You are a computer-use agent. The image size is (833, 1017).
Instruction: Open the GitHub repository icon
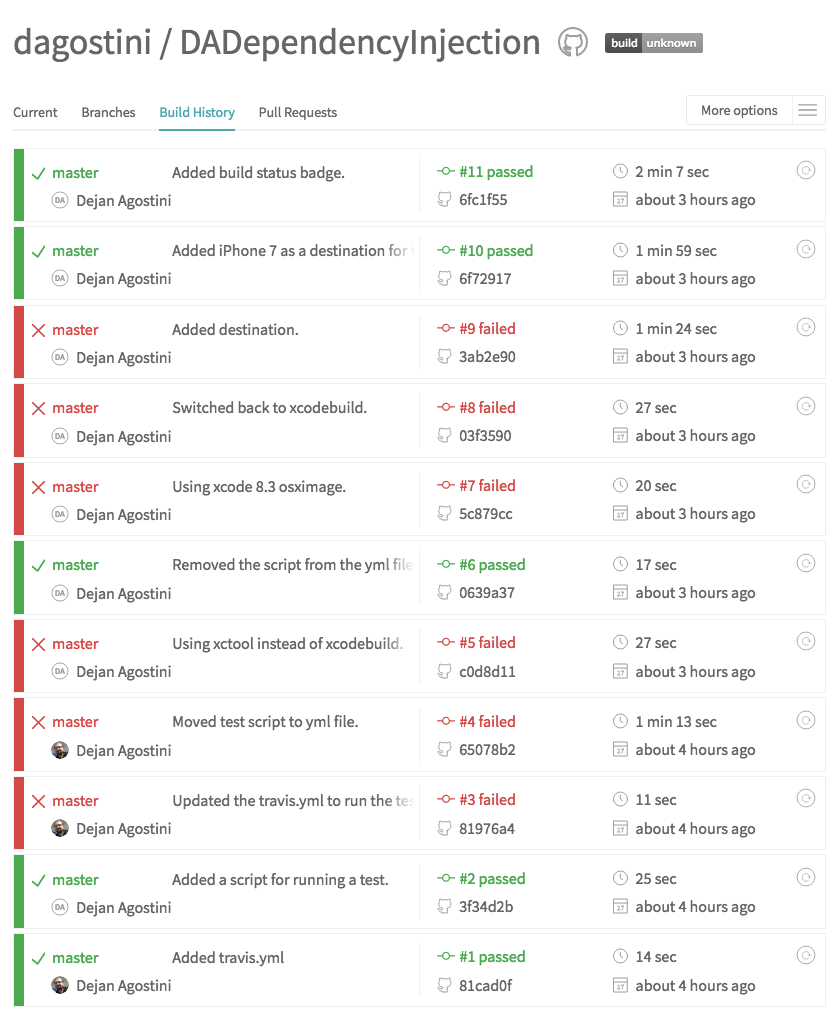click(x=572, y=43)
